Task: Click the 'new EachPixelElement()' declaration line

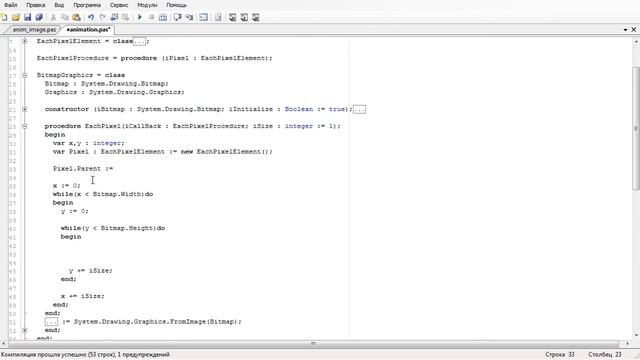Action: pyautogui.click(x=162, y=152)
